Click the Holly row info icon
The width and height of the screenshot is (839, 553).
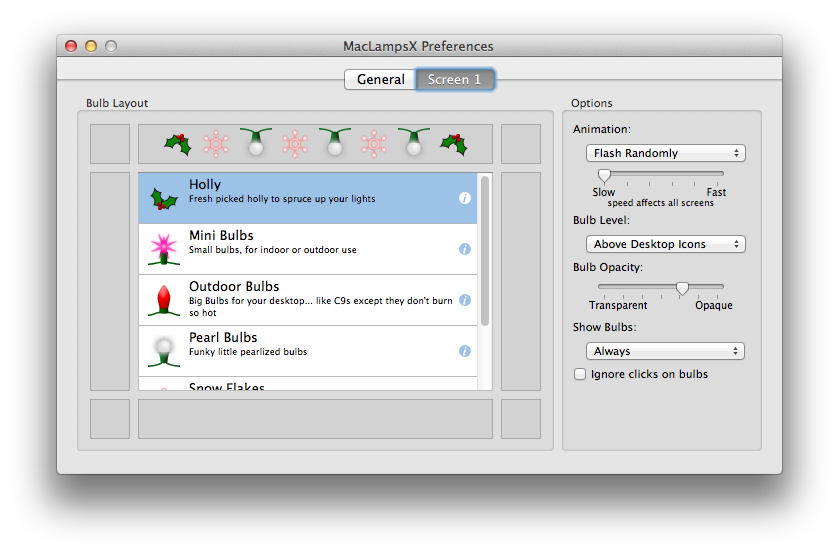click(464, 198)
